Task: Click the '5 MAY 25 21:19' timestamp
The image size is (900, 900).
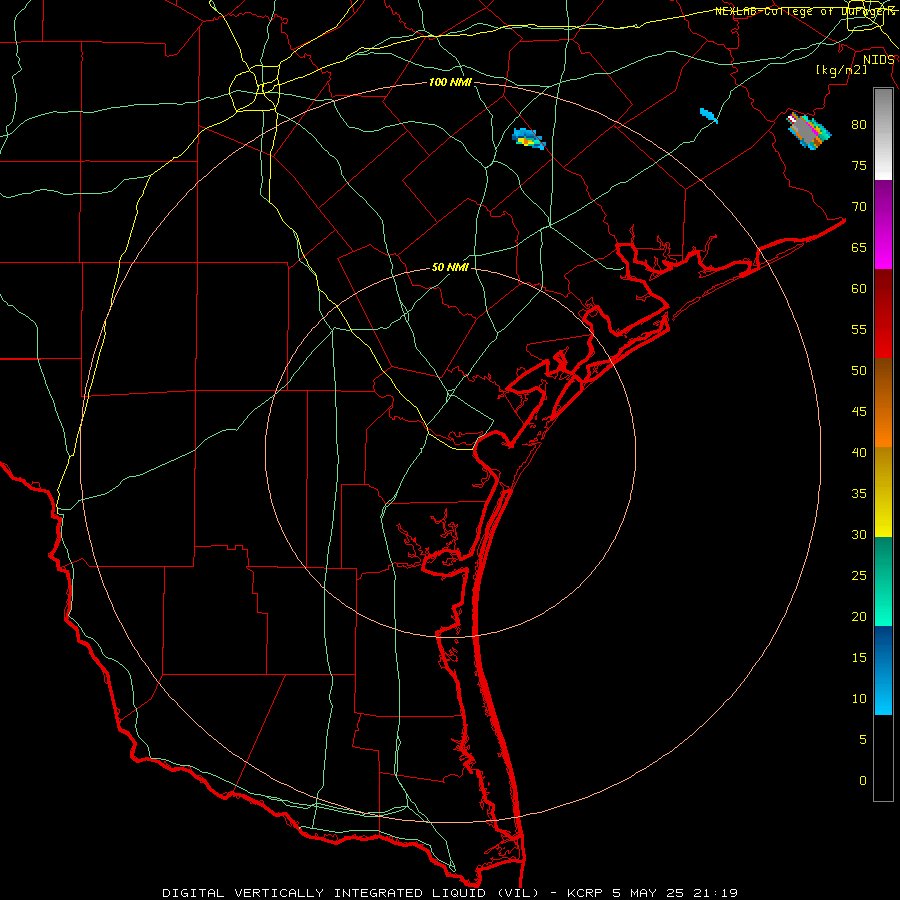Action: click(675, 893)
